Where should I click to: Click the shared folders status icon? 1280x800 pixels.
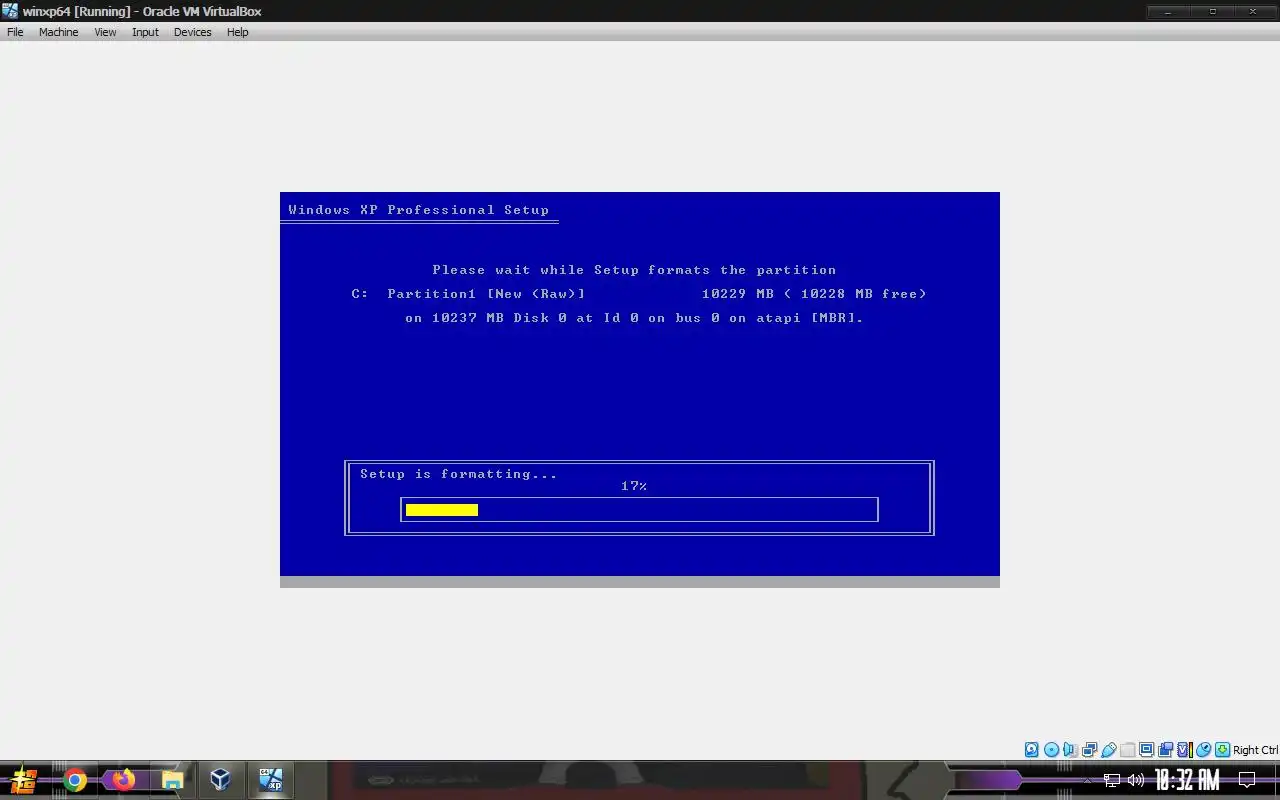click(1127, 750)
